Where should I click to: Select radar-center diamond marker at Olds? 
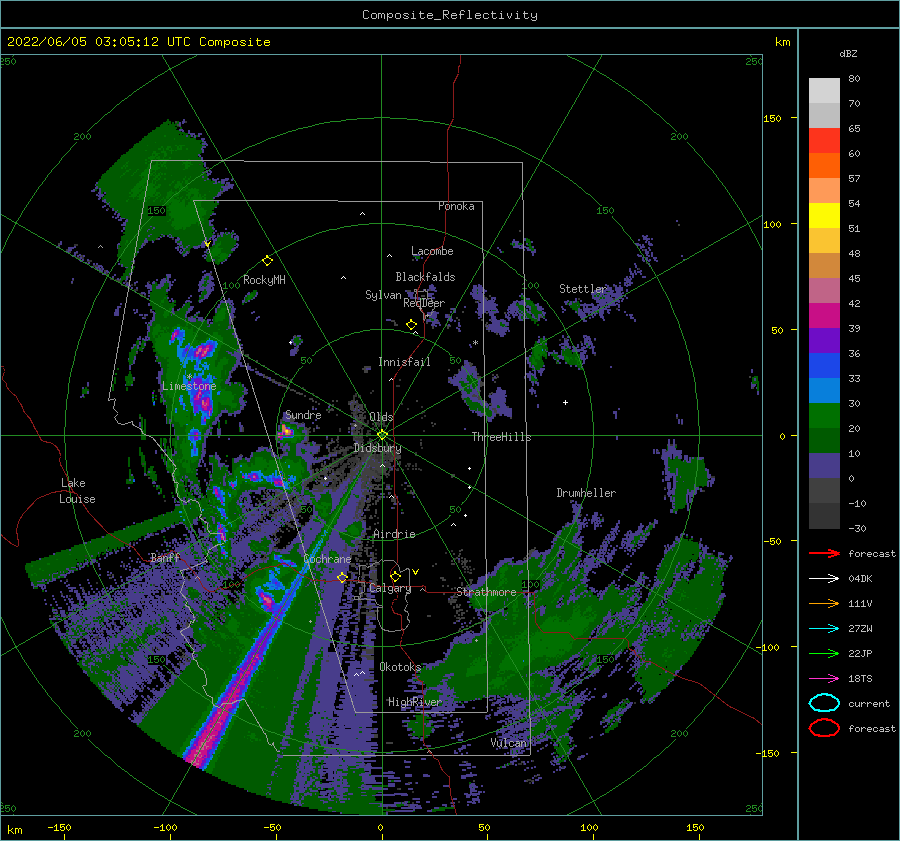pos(382,435)
